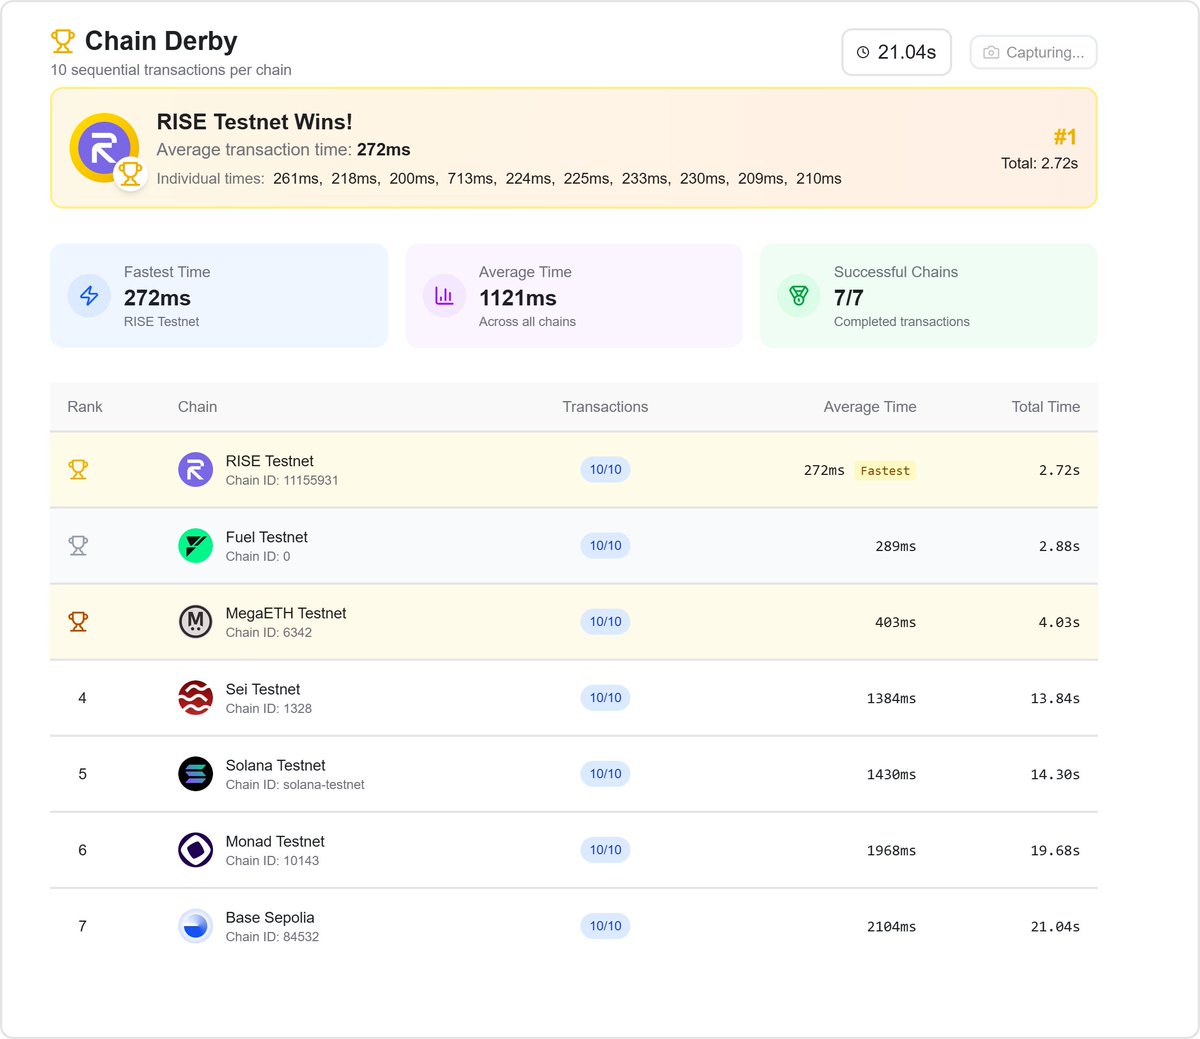Click the 10/10 badge for Base Sepolia
Image resolution: width=1200 pixels, height=1039 pixels.
click(605, 925)
